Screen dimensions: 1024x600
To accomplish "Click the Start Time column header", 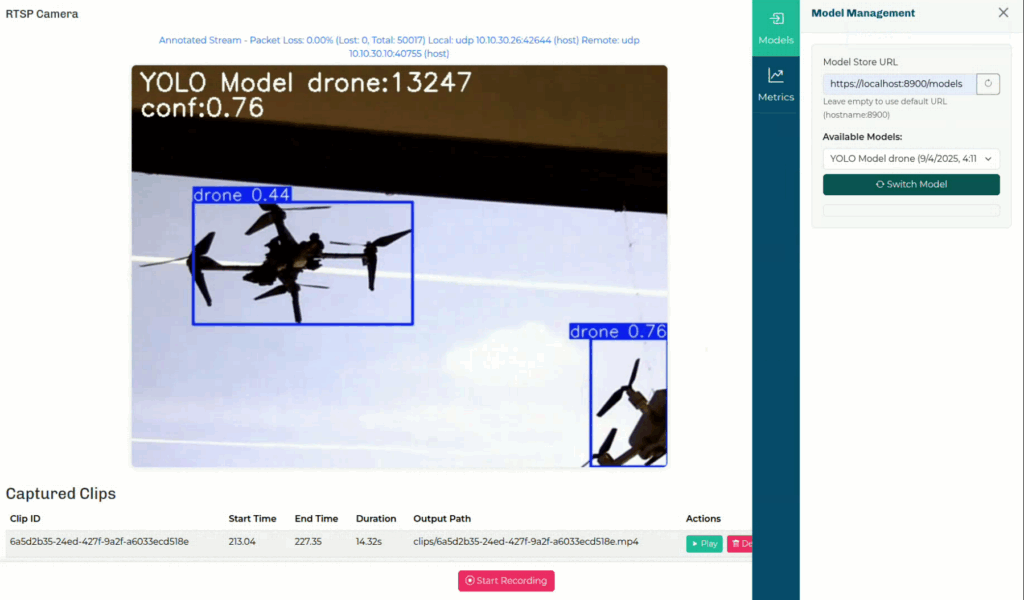I will 252,519.
